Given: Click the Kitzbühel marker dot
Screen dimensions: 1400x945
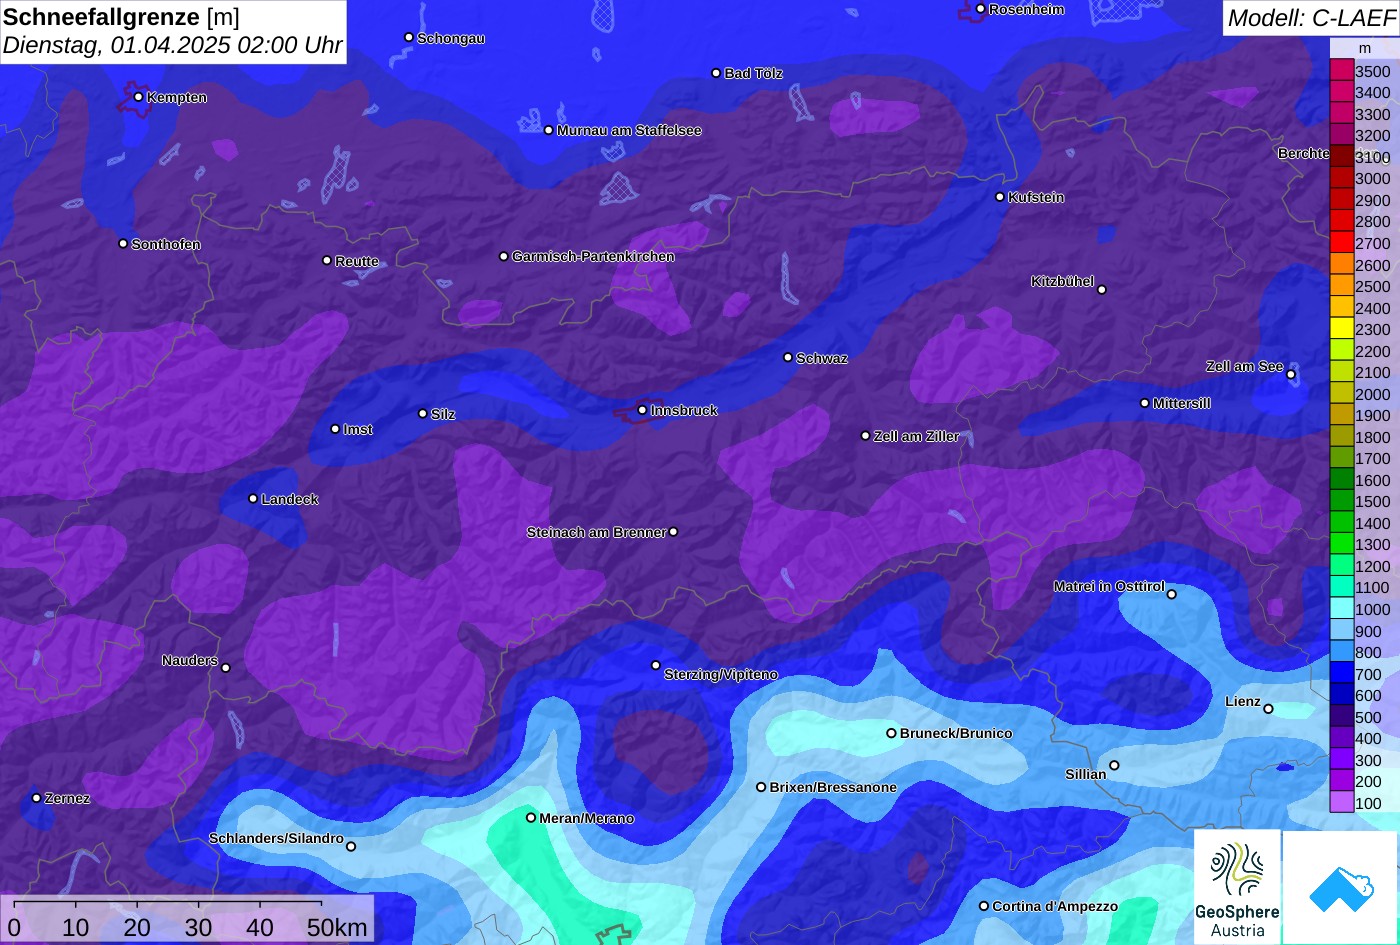Looking at the screenshot, I should click(1102, 290).
